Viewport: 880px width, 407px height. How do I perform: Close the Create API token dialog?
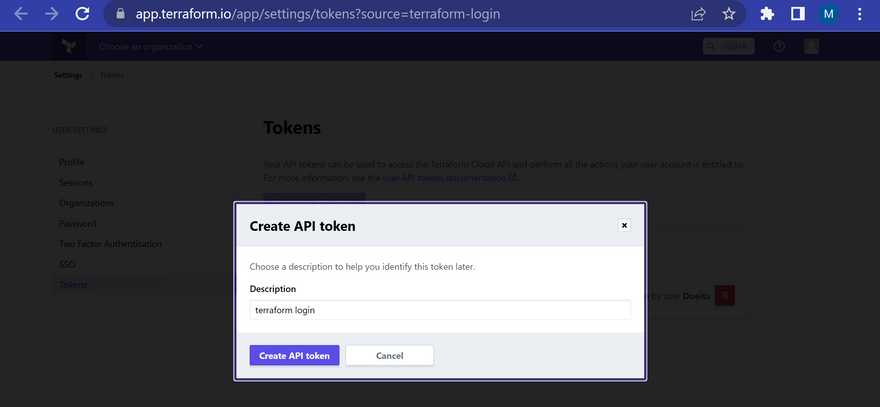click(625, 225)
